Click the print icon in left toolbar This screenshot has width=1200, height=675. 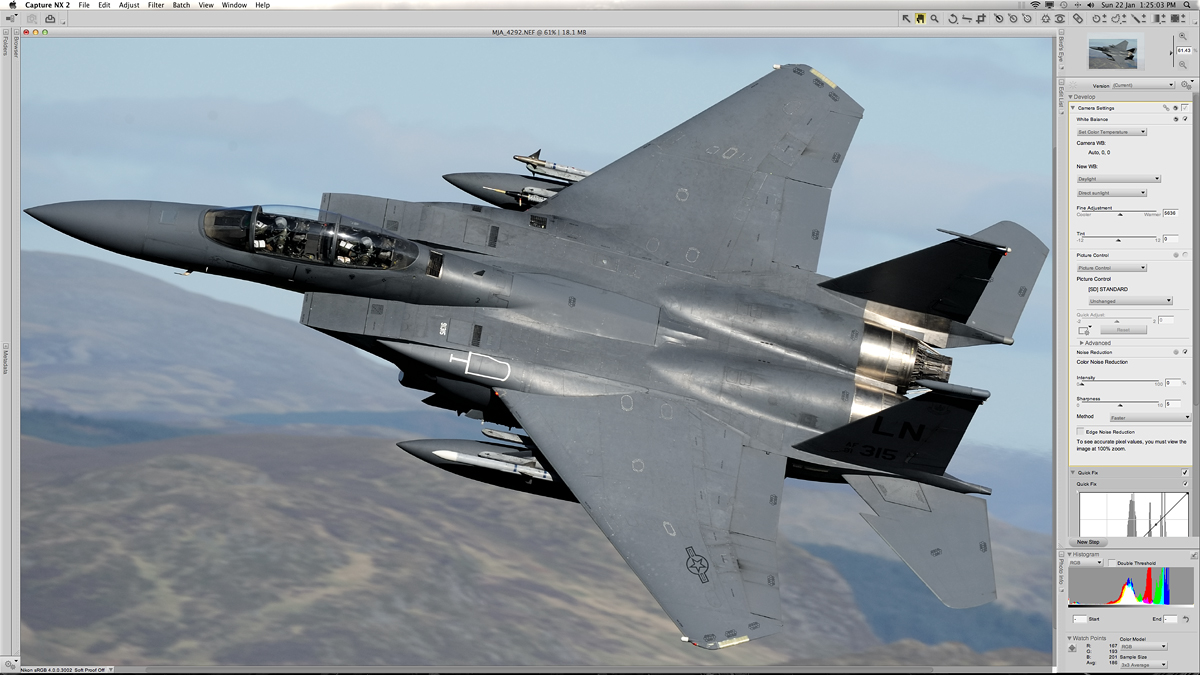50,19
